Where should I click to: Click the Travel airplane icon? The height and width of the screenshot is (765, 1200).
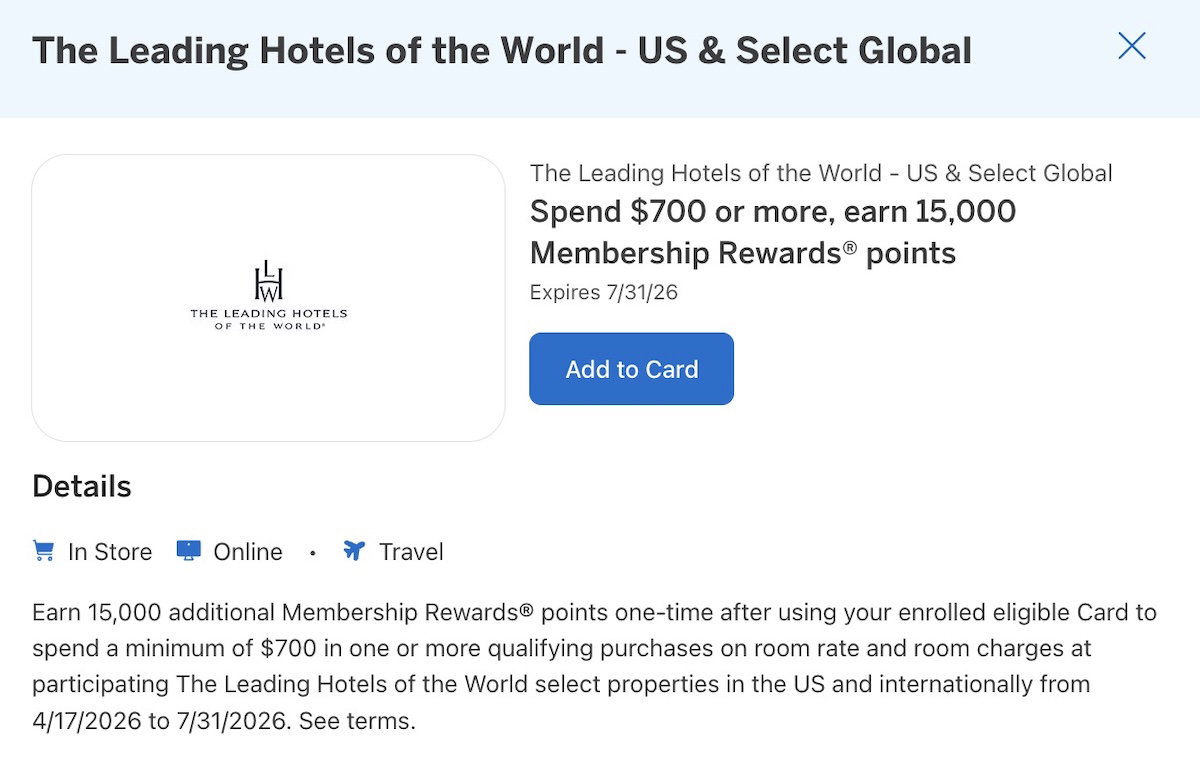354,551
